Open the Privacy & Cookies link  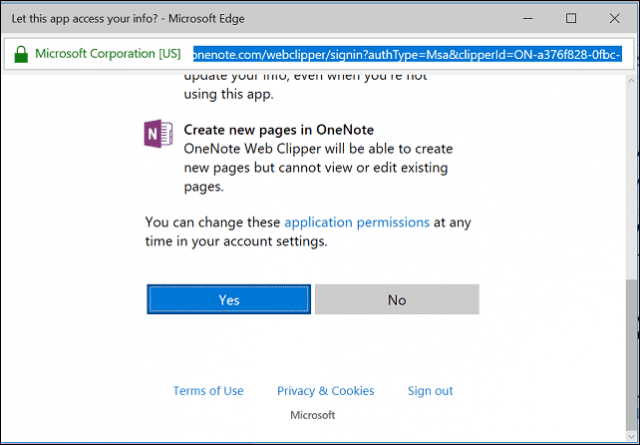[x=325, y=391]
